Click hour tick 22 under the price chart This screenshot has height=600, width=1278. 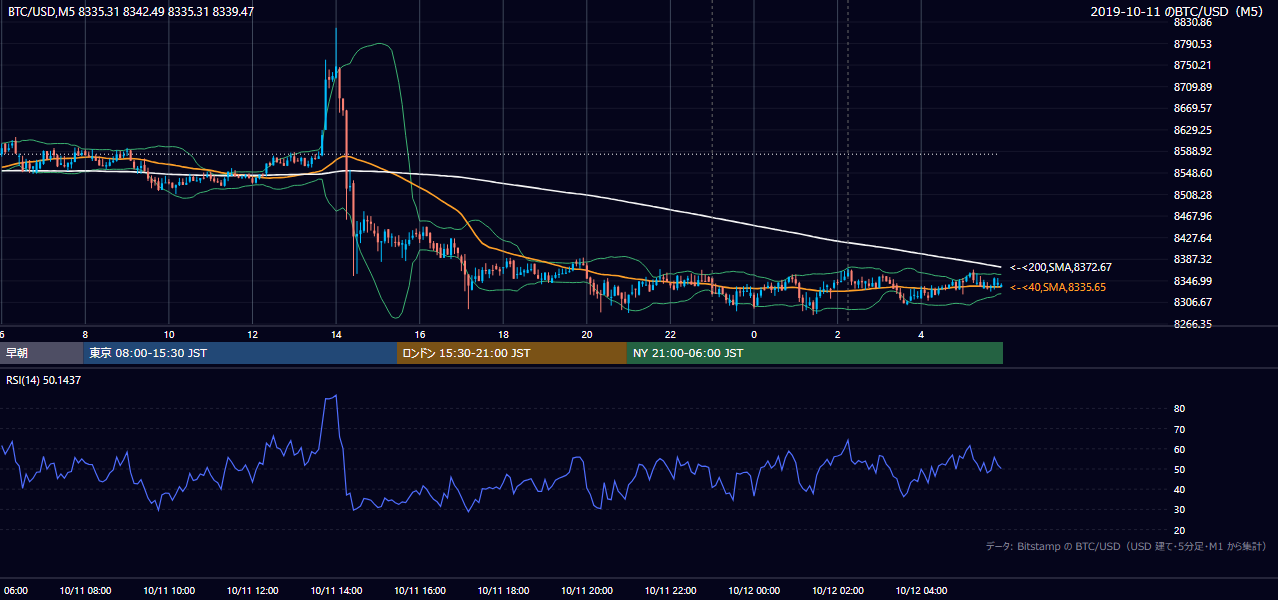[x=671, y=334]
